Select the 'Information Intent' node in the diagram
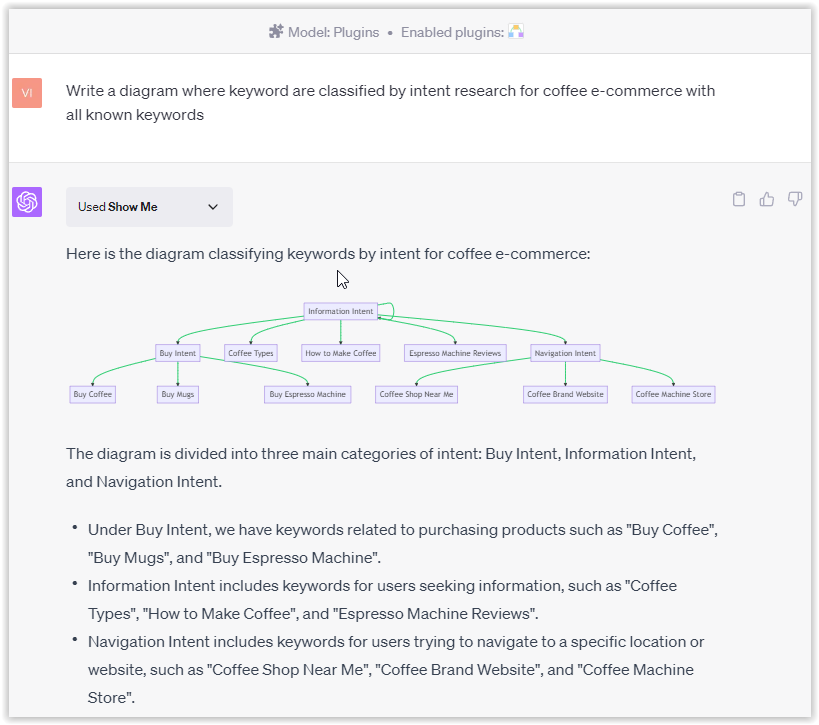The width and height of the screenshot is (819, 725). 340,311
